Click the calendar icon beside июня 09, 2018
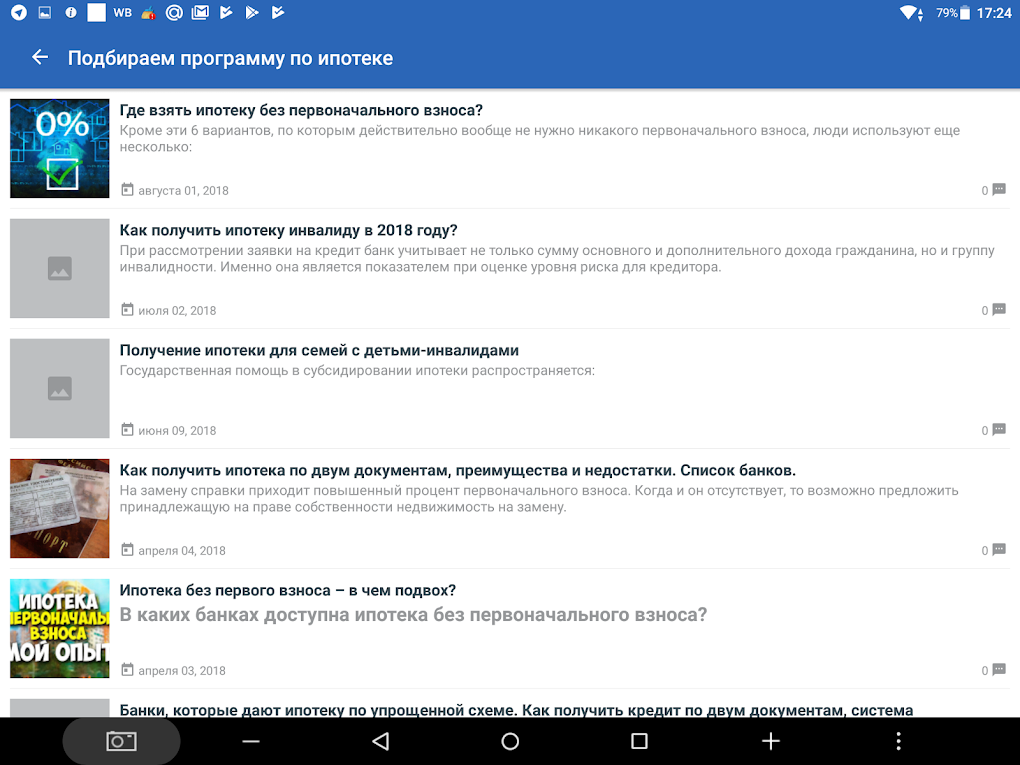 pyautogui.click(x=128, y=430)
